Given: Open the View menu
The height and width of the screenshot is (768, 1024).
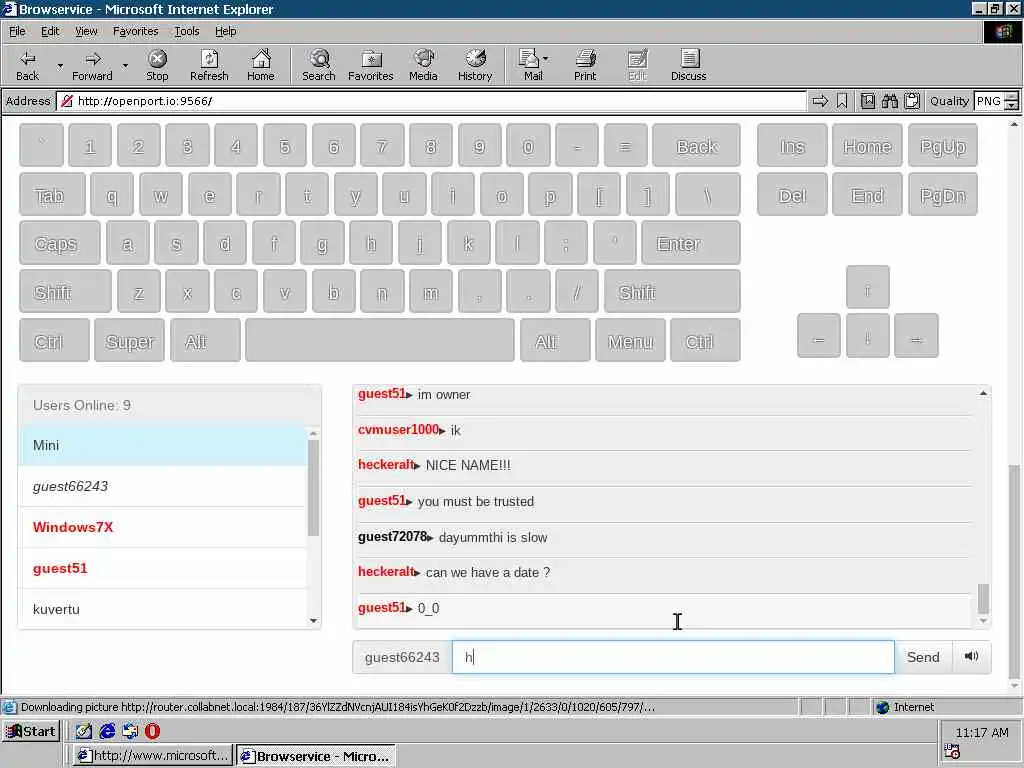Looking at the screenshot, I should point(86,31).
